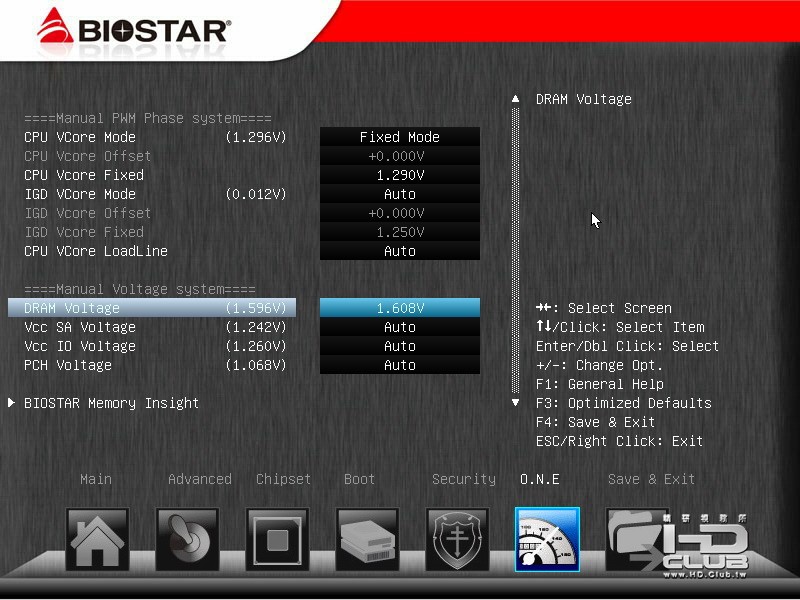800x600 pixels.
Task: Open the Vcc IO Voltage Auto dropdown
Action: (399, 346)
